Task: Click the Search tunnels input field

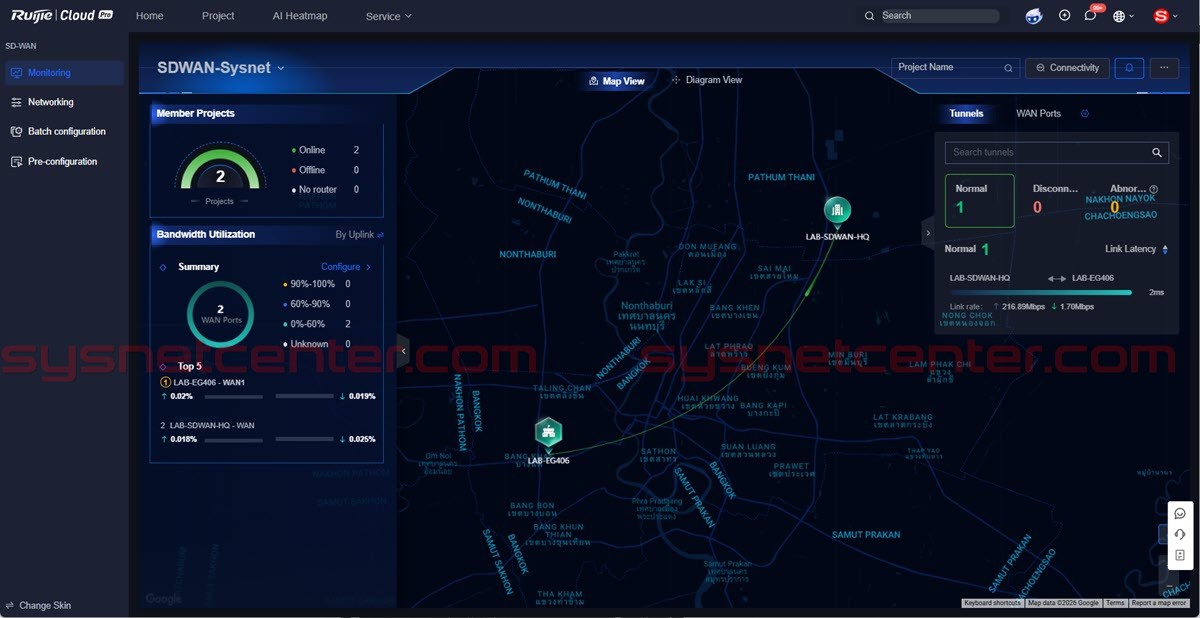Action: click(1045, 153)
